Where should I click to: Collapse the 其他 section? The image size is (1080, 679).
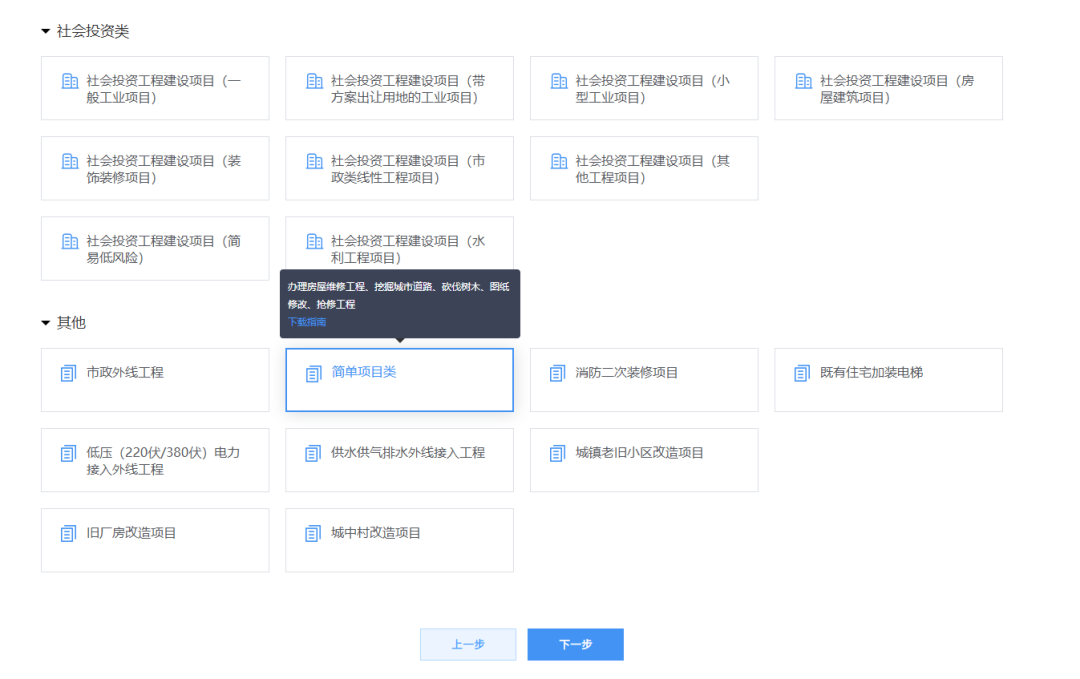point(46,323)
